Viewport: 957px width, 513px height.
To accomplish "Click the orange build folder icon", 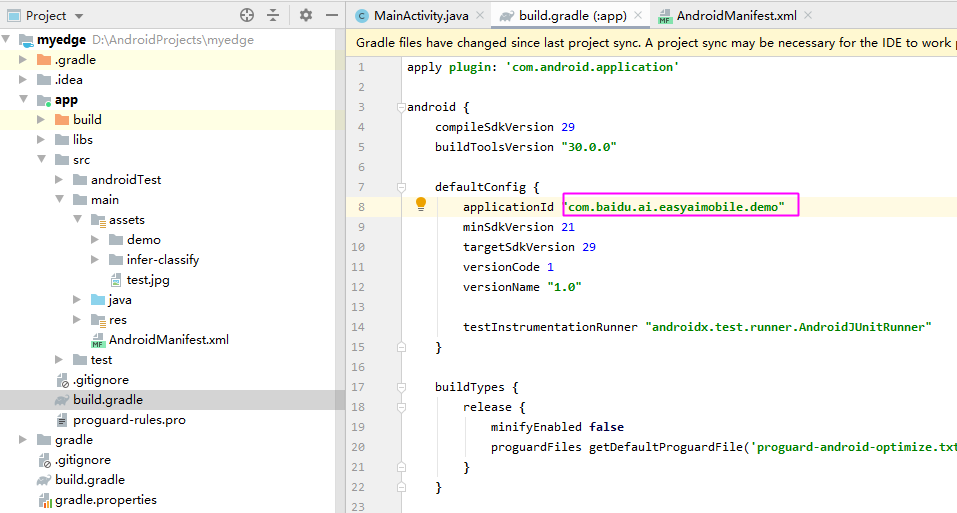I will click(62, 120).
